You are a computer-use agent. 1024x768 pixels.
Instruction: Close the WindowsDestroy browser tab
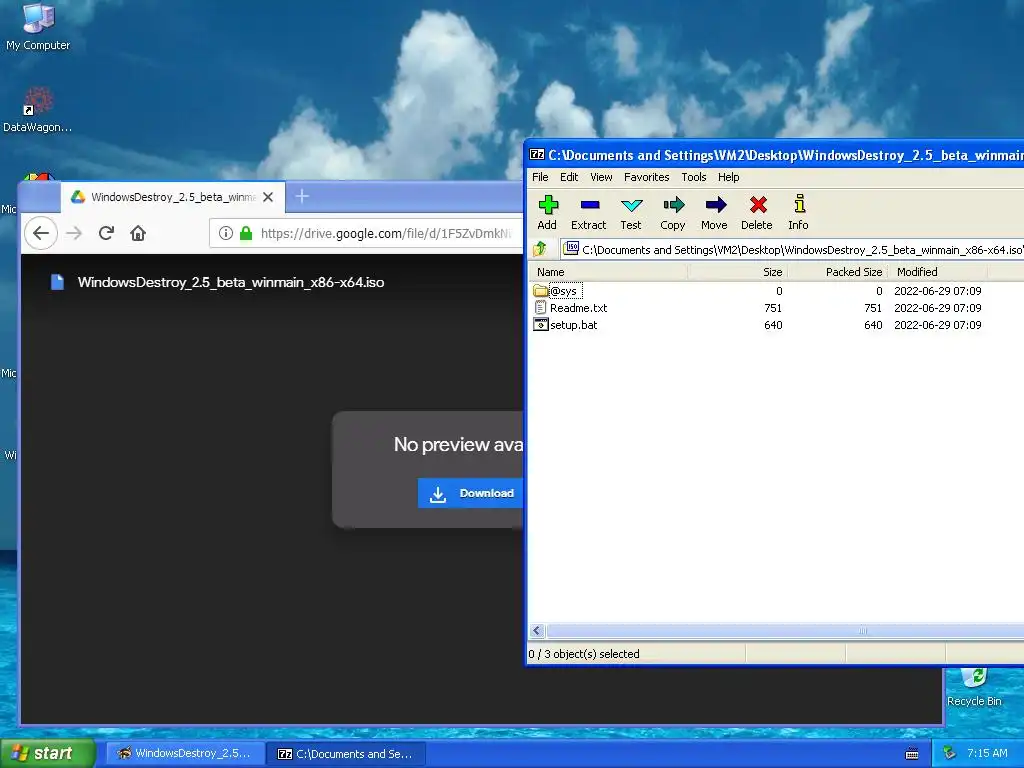pos(268,197)
